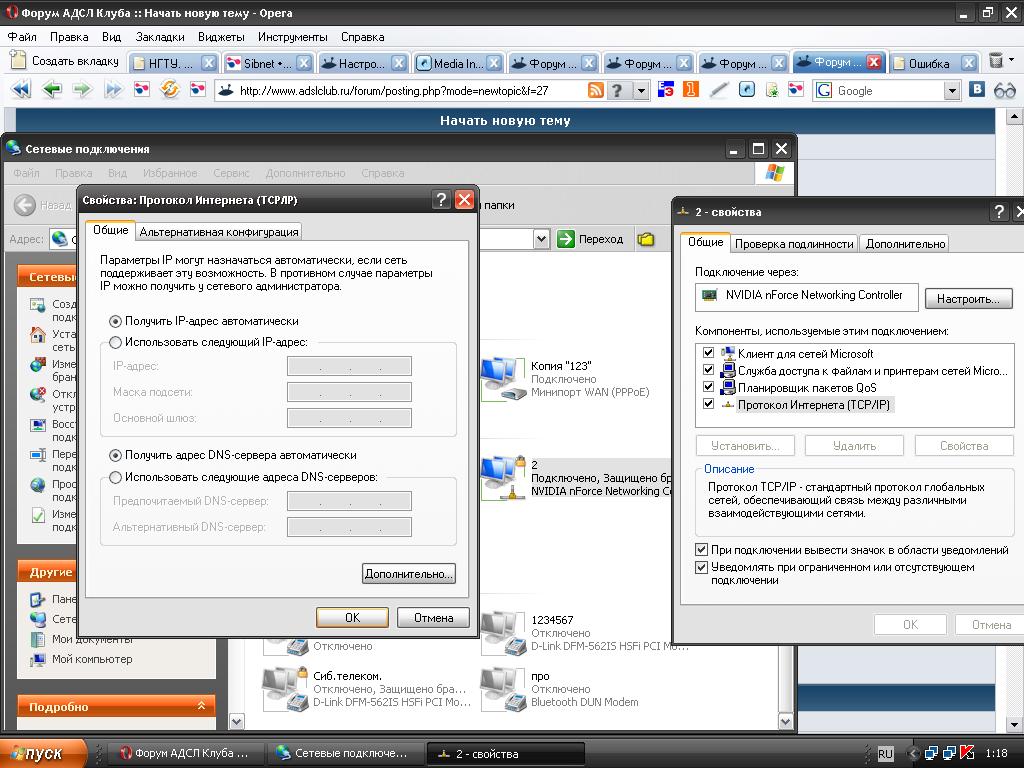
Task: Click the "Дополнительно..." button
Action: click(x=408, y=574)
